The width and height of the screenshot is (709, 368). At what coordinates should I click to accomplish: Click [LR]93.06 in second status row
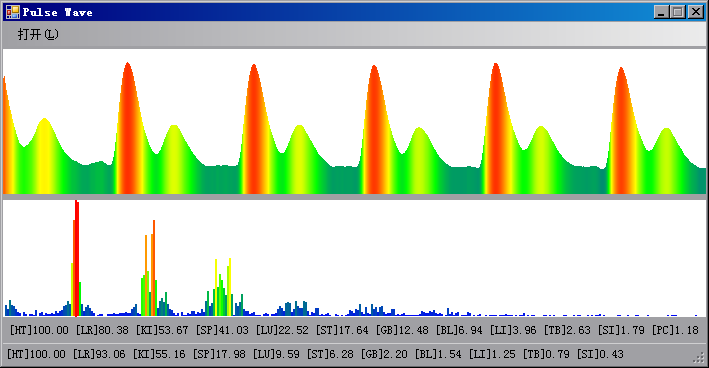[x=99, y=354]
